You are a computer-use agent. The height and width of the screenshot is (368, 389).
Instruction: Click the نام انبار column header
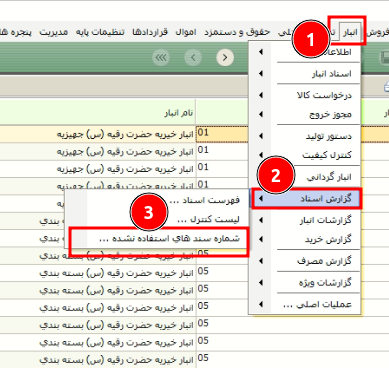[x=98, y=113]
